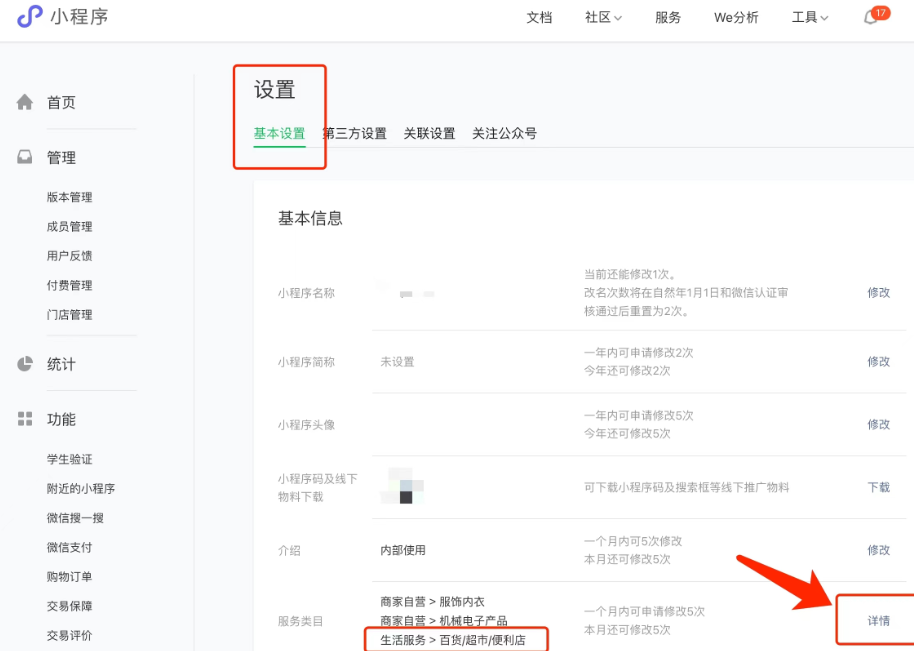The image size is (914, 651).
Task: Open 微信支付 in the sidebar
Action: (x=69, y=547)
